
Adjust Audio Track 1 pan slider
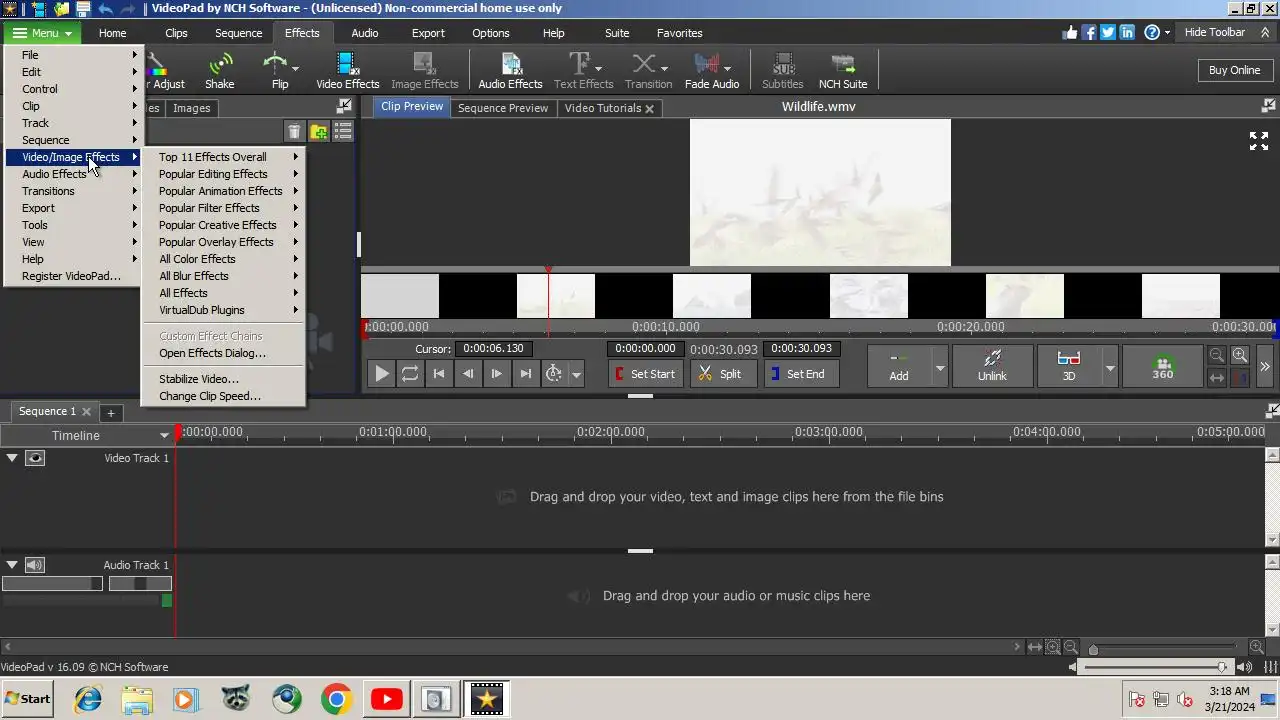140,583
